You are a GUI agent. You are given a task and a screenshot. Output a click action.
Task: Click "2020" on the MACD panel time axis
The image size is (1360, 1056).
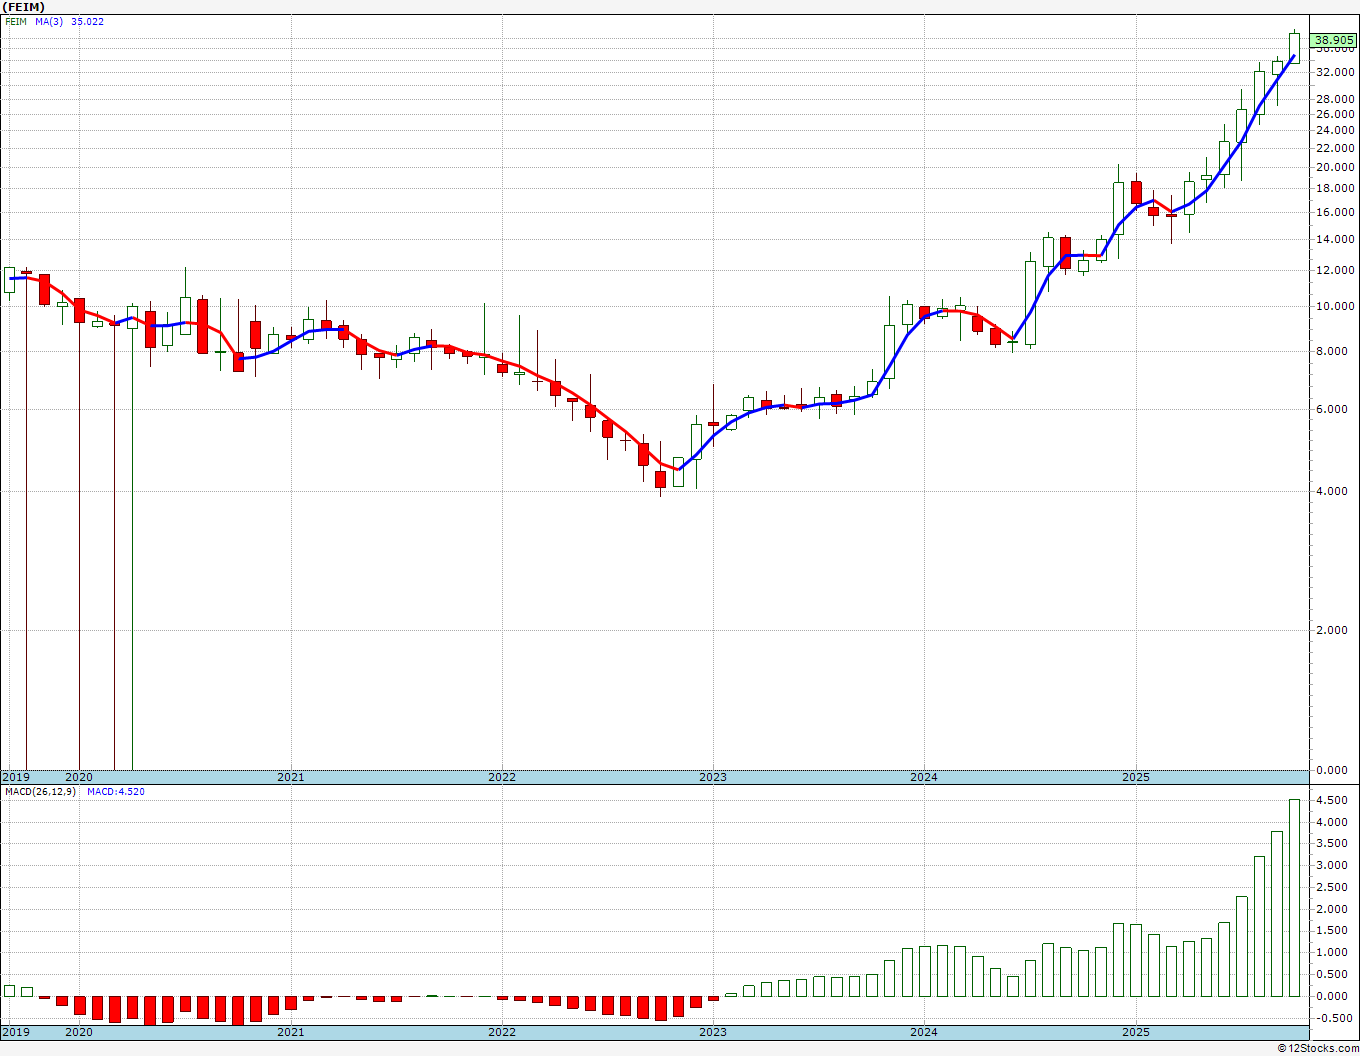click(x=79, y=1032)
